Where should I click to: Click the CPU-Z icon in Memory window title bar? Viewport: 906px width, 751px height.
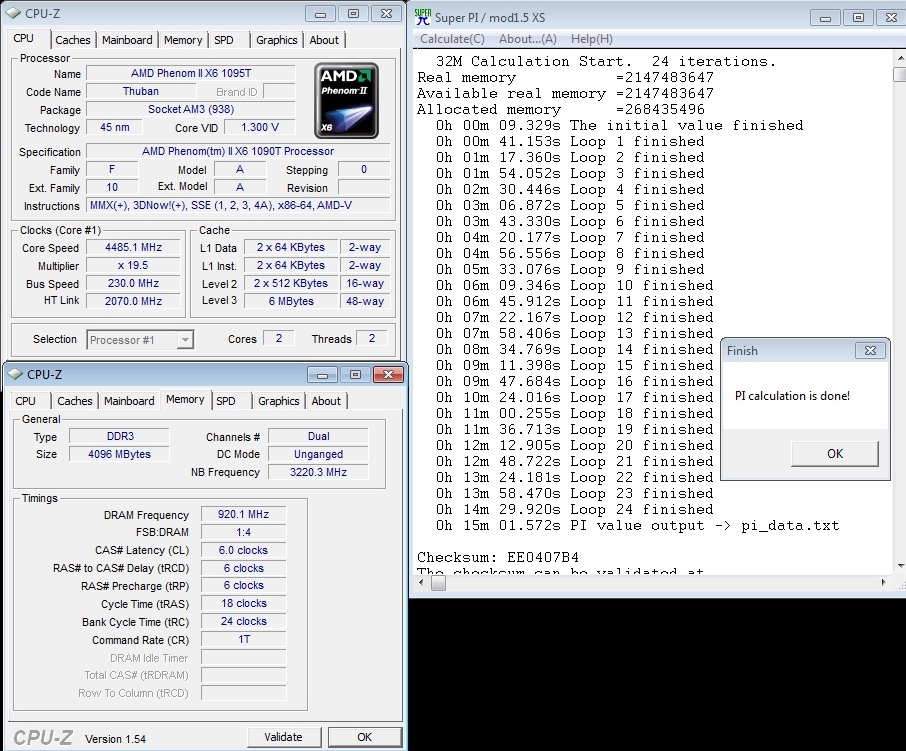click(x=14, y=374)
